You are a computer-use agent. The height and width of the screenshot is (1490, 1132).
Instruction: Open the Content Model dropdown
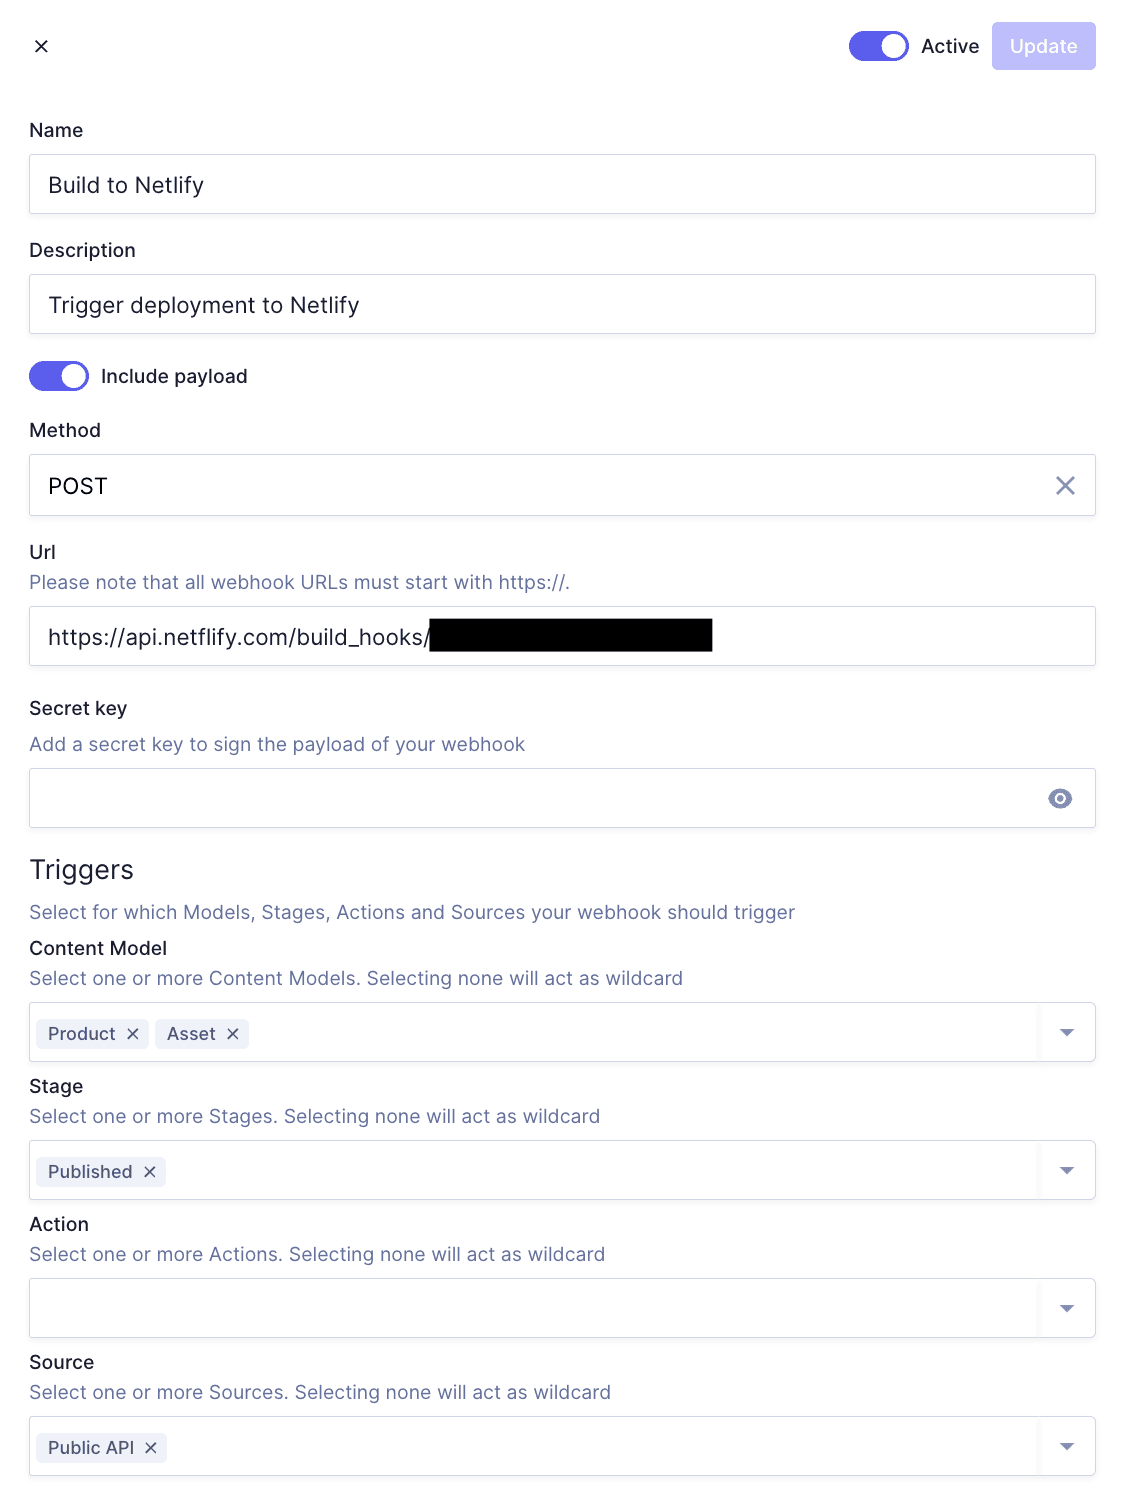click(x=1067, y=1032)
